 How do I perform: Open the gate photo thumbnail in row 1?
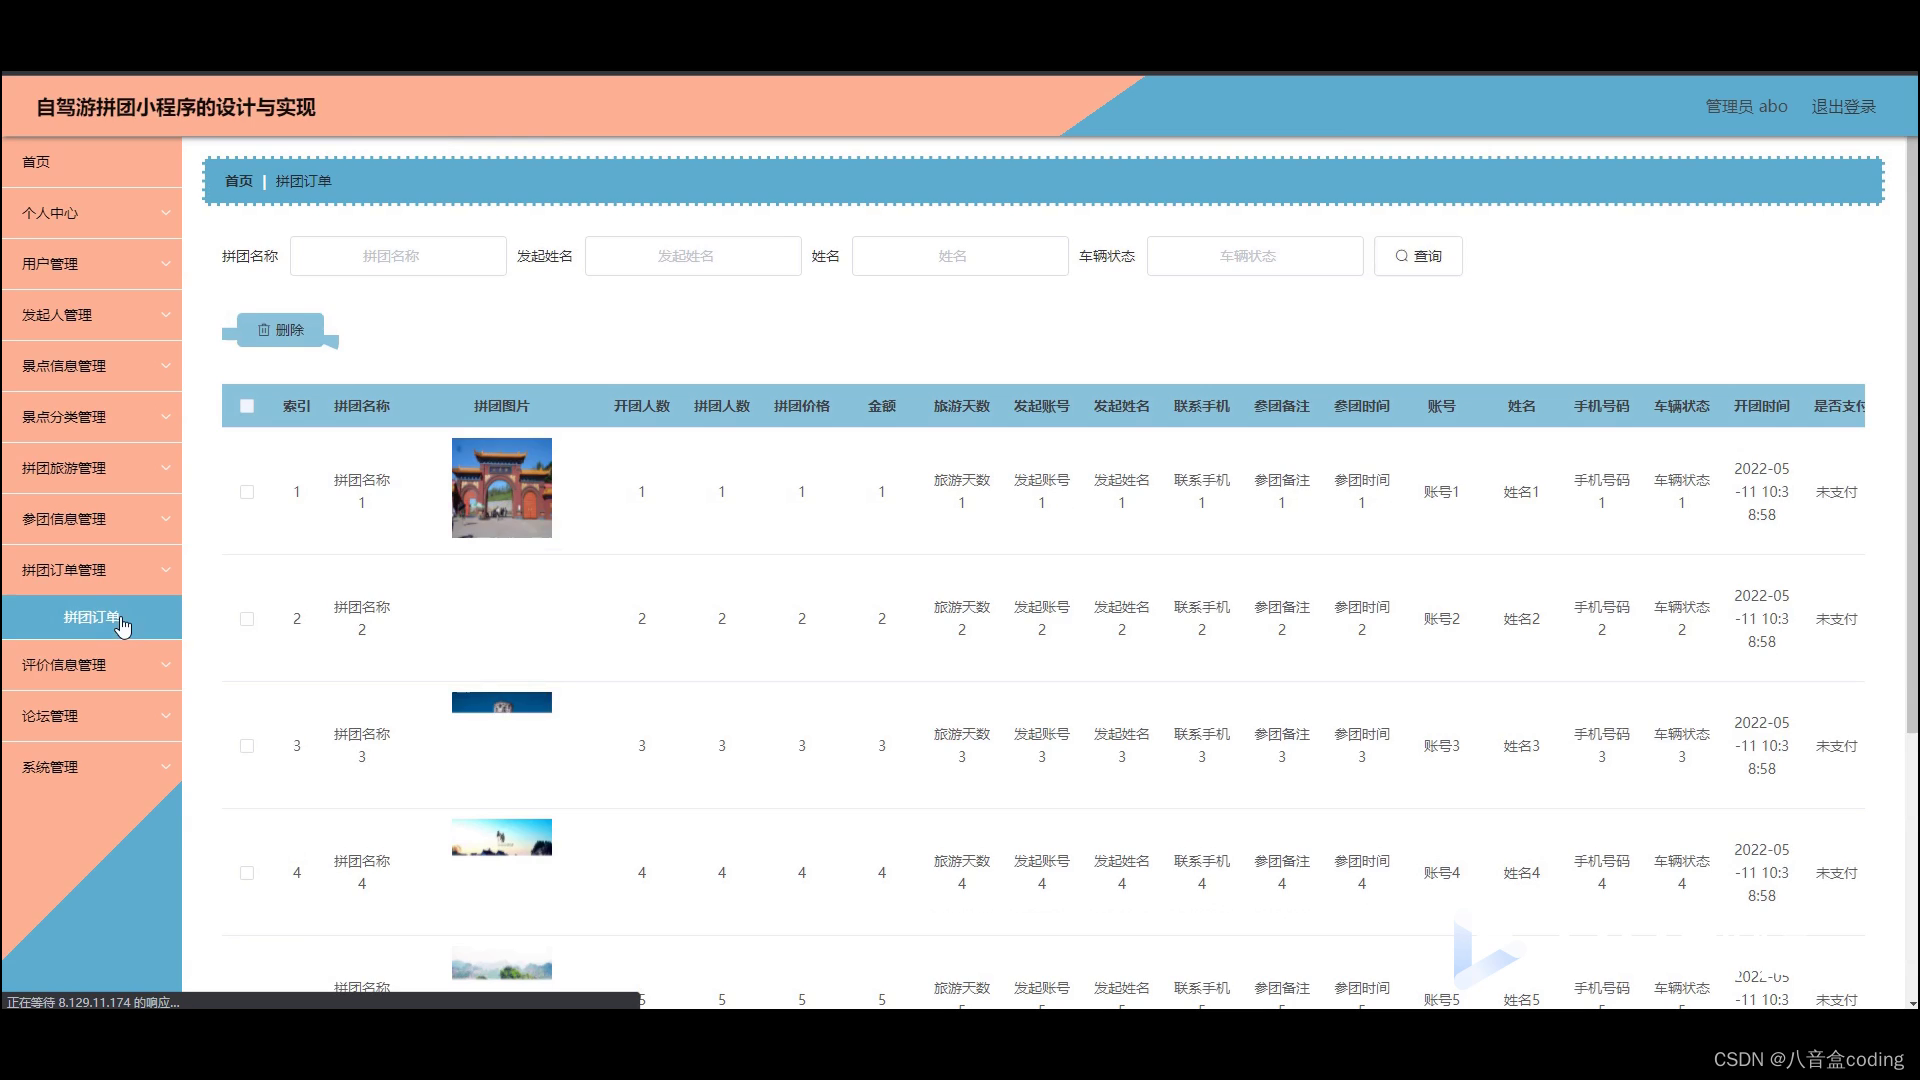pos(502,488)
